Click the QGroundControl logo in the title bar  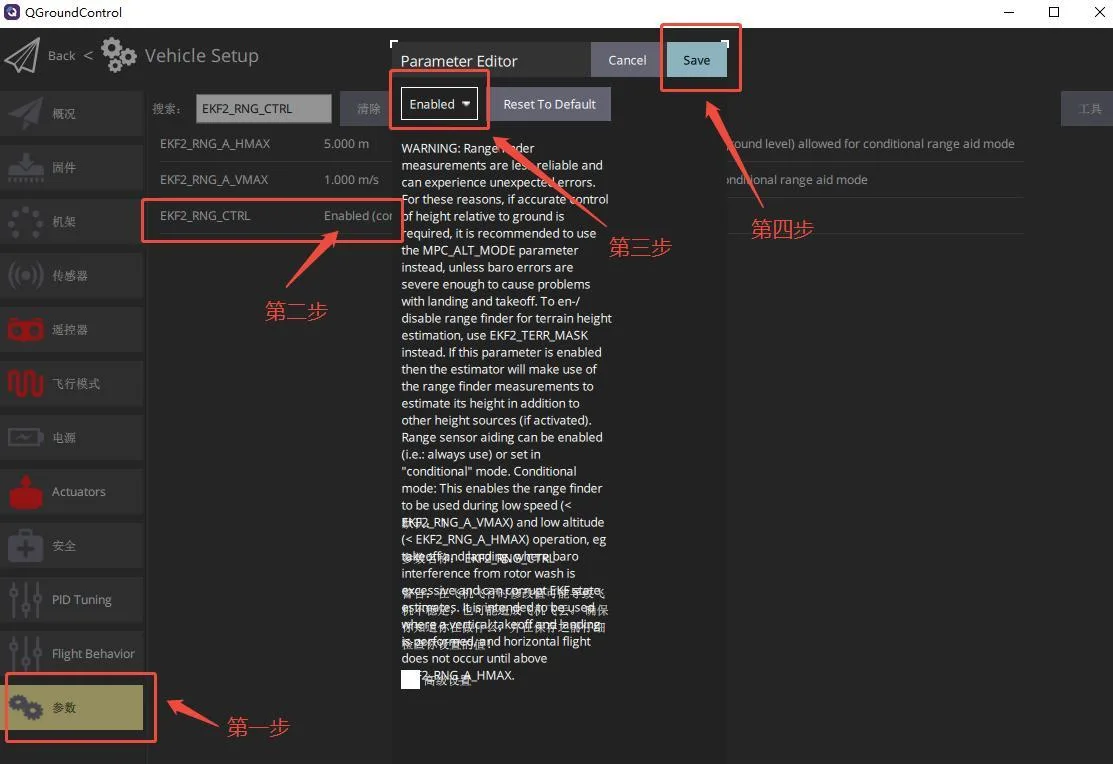point(11,12)
